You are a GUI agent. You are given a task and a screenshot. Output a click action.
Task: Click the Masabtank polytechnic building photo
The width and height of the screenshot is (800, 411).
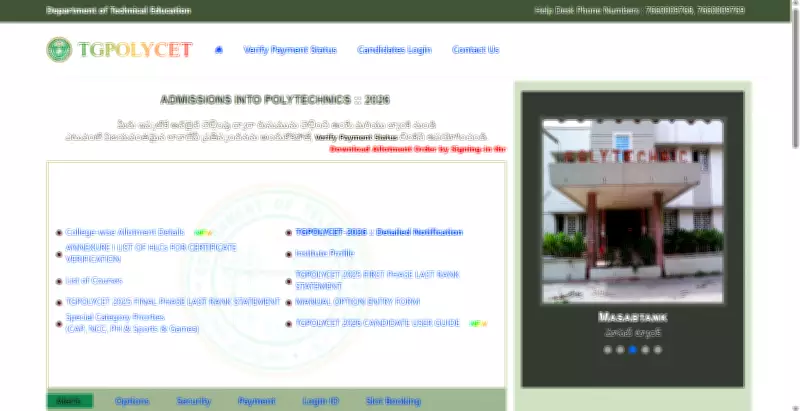[633, 211]
